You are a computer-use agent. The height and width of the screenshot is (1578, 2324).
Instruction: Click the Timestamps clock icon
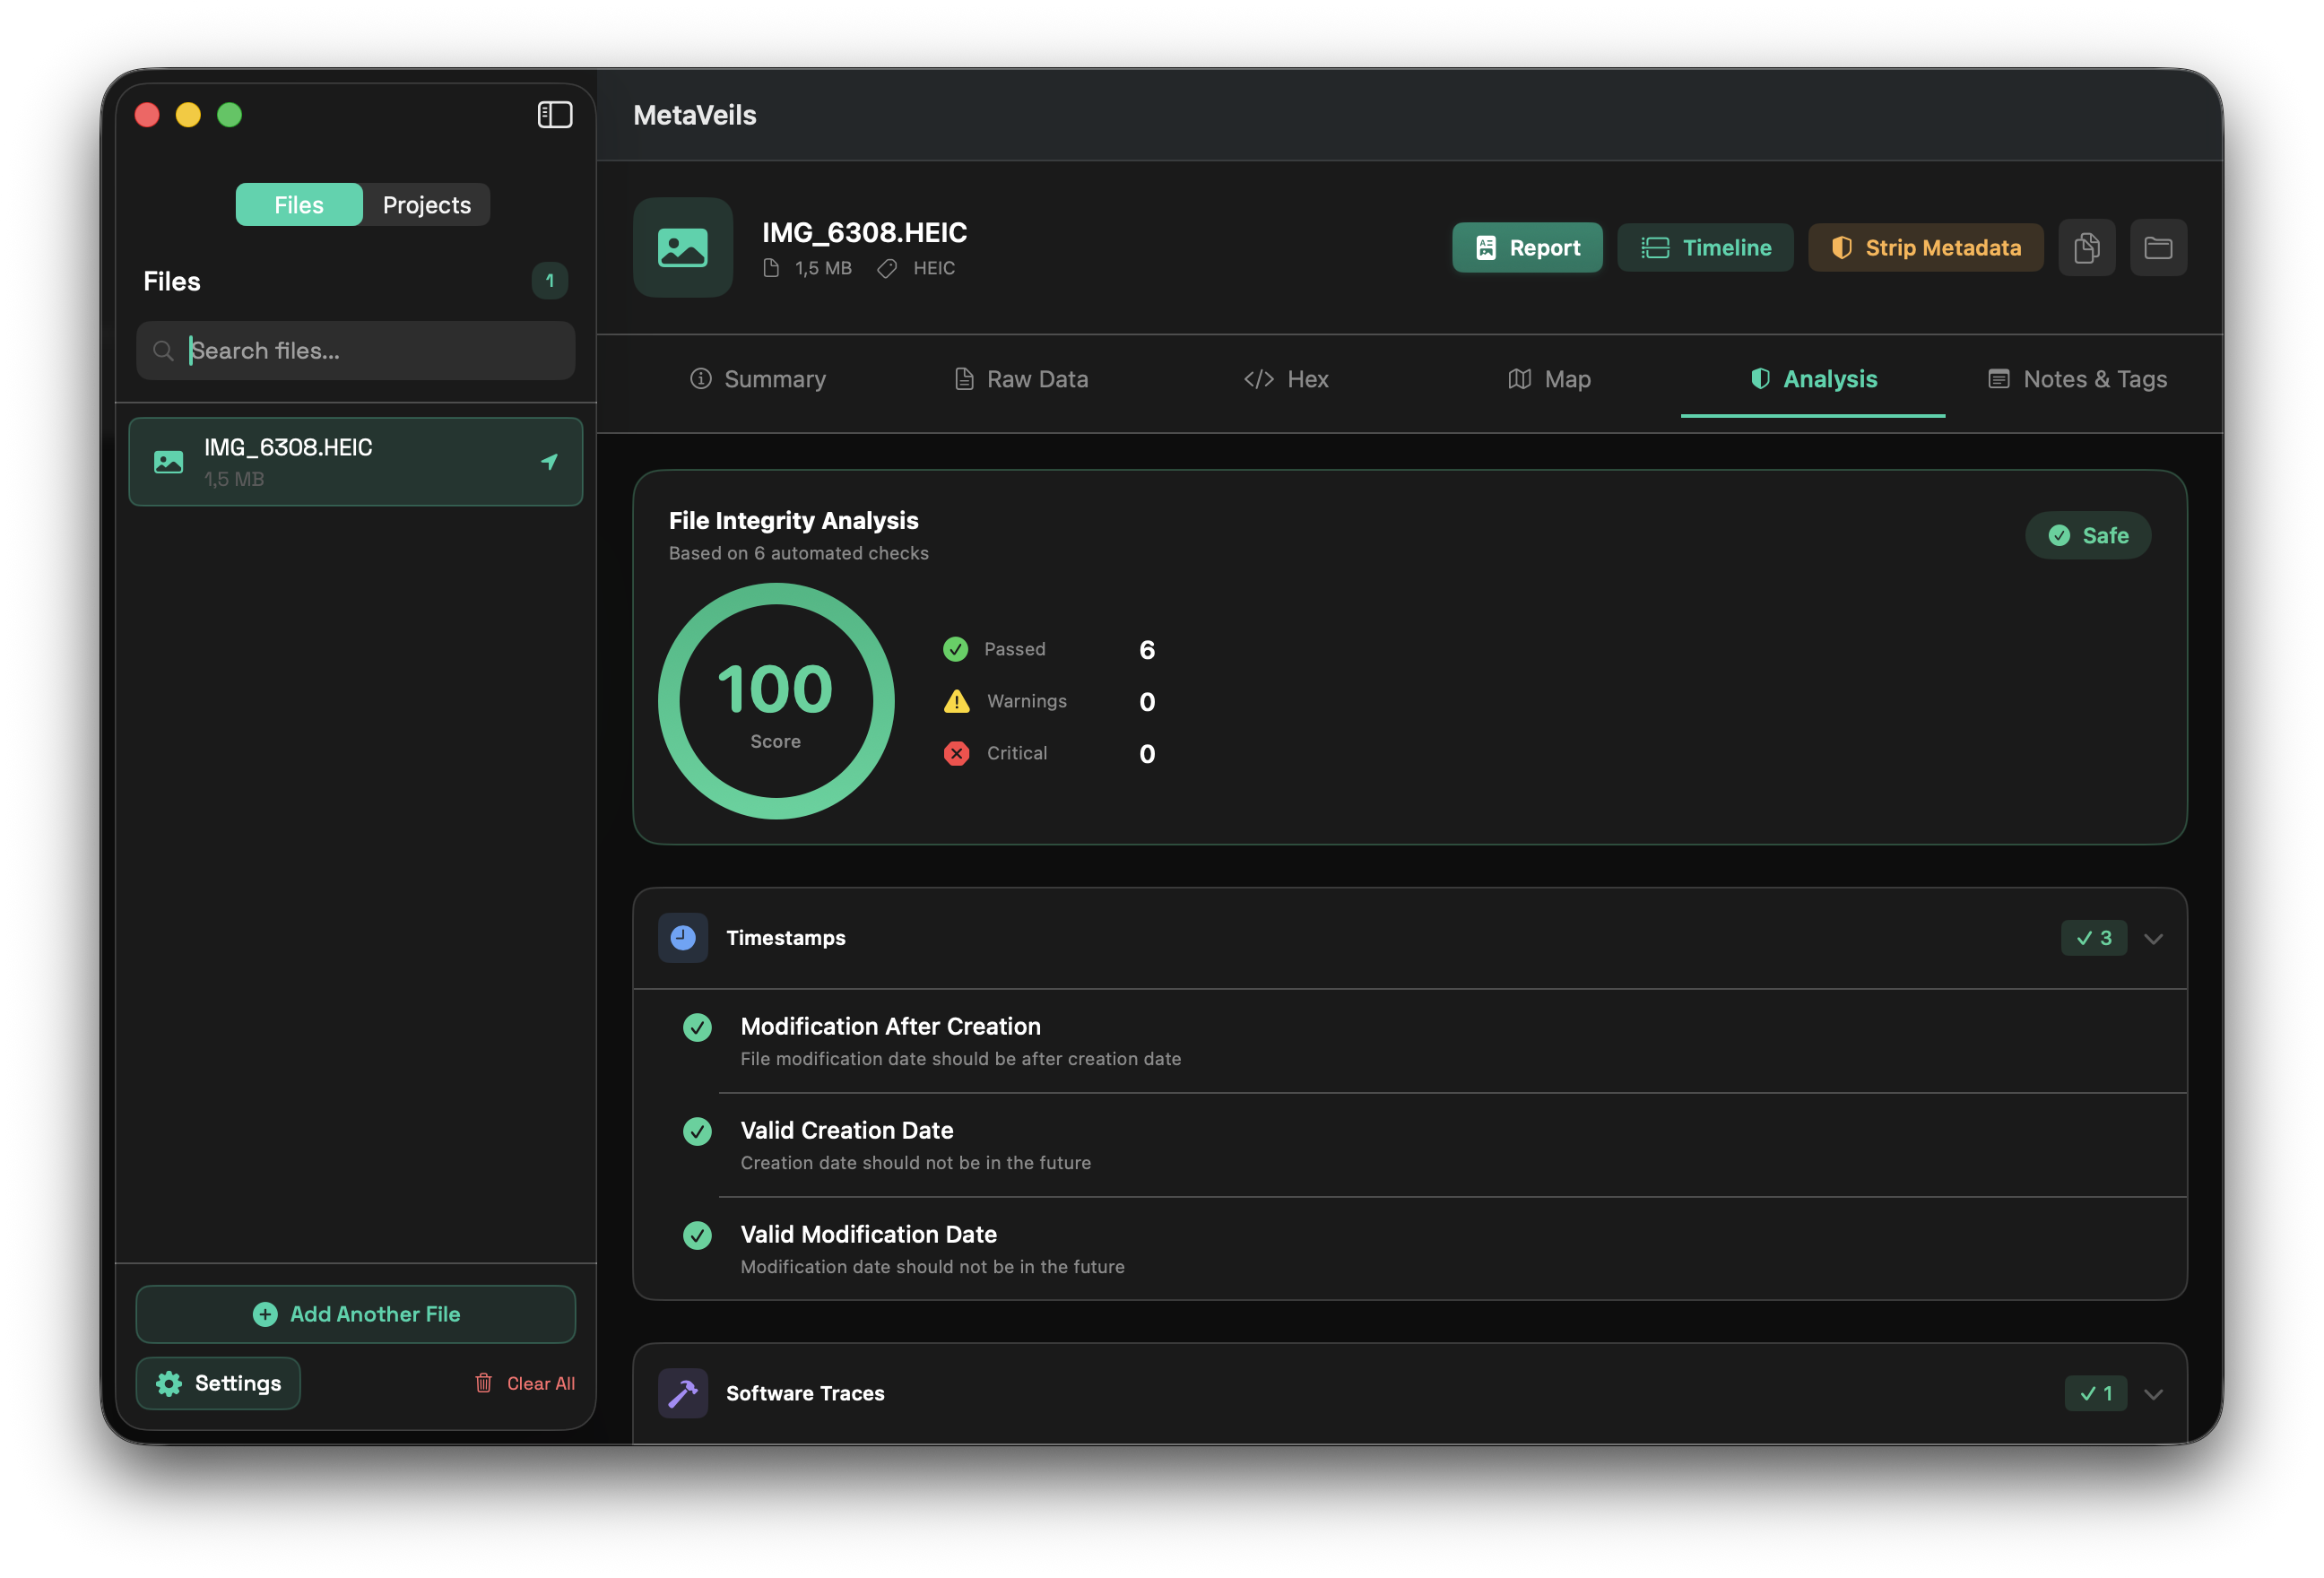click(683, 938)
